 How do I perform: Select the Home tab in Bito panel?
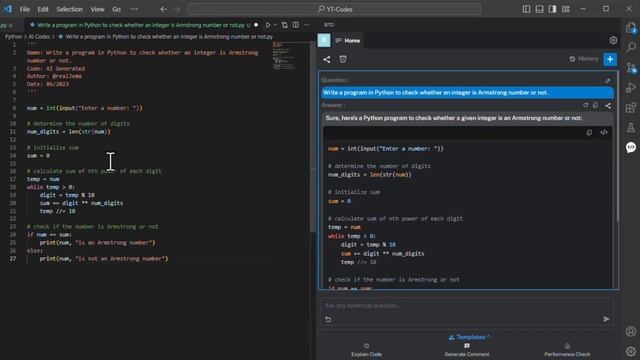[x=348, y=40]
